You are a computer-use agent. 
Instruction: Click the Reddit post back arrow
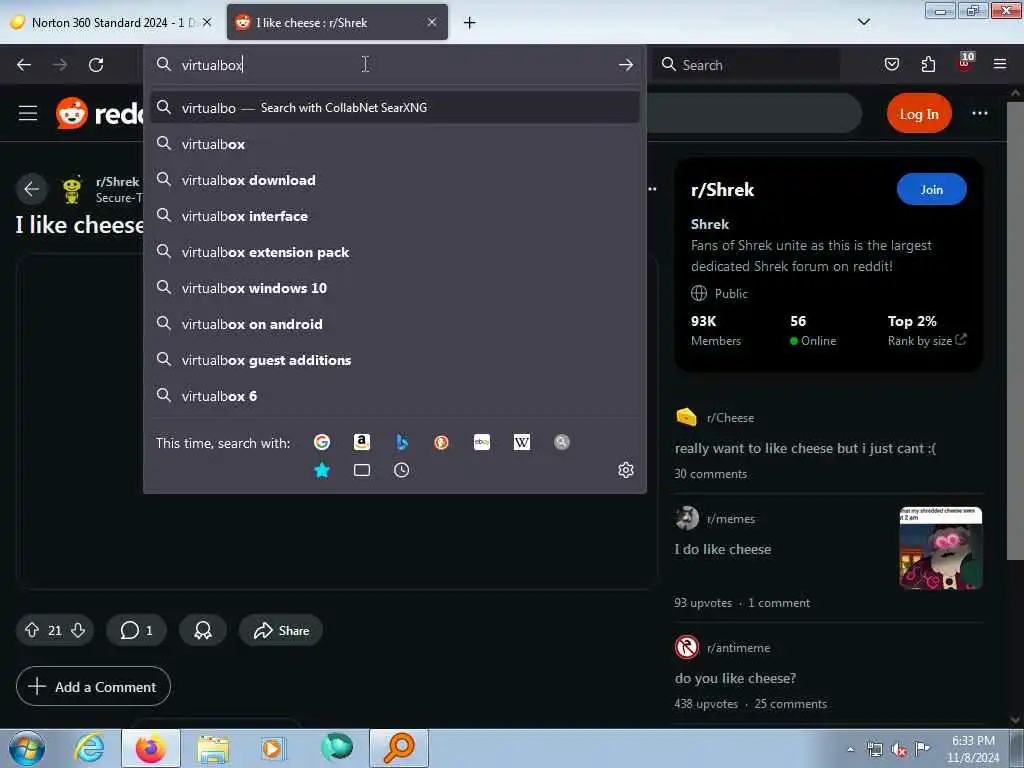click(x=31, y=189)
